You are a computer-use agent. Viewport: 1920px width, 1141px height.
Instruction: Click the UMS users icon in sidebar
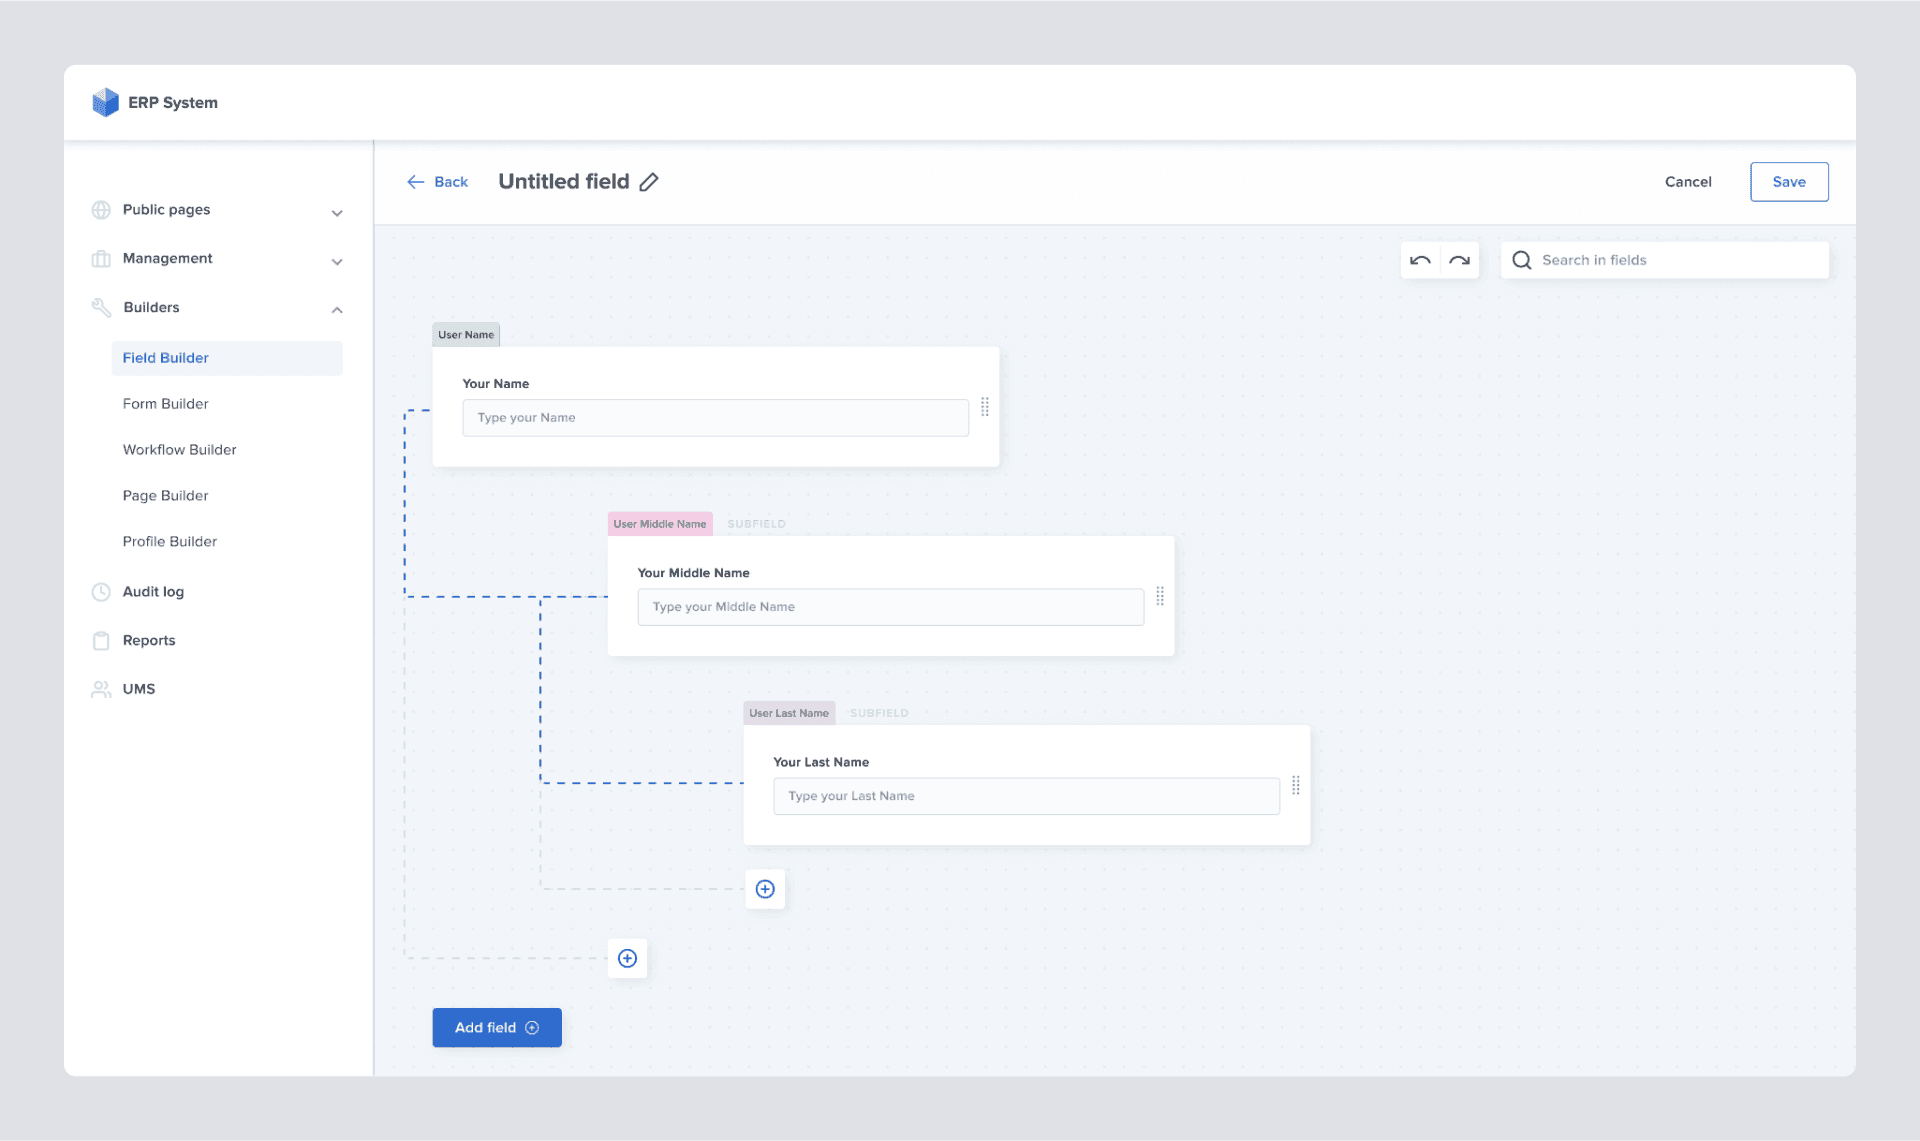pyautogui.click(x=101, y=688)
